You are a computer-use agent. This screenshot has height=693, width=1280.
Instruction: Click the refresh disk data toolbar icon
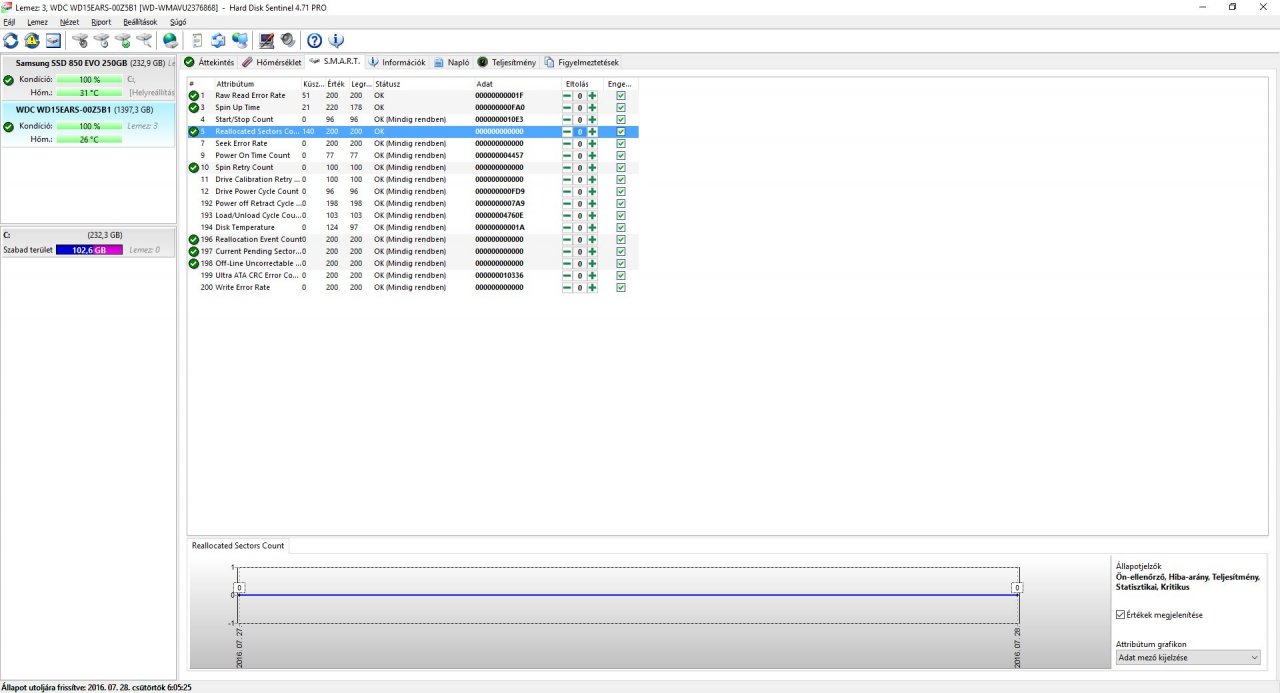point(11,40)
